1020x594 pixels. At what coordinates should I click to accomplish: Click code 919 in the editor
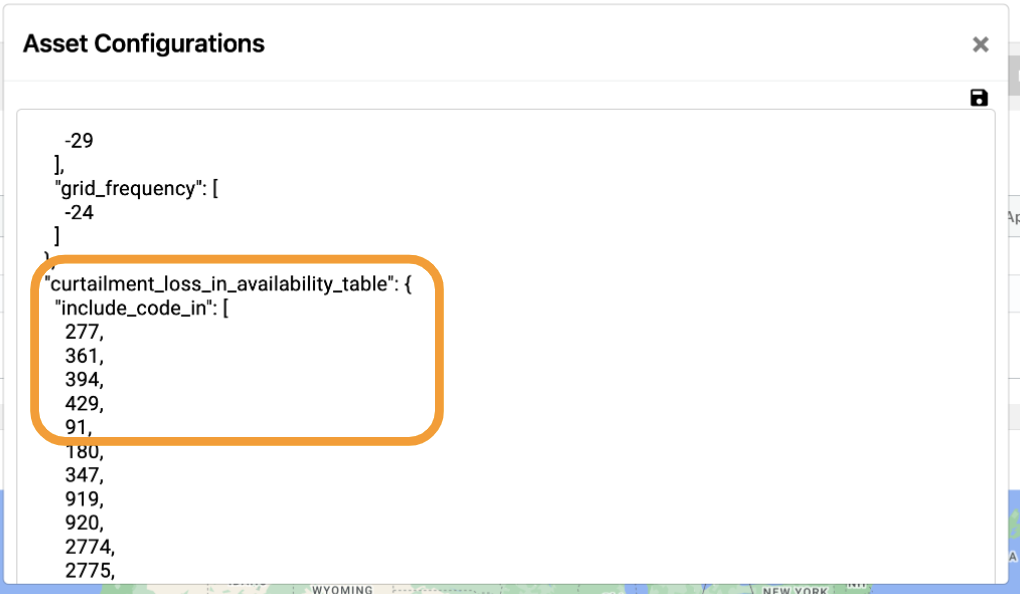coord(84,499)
